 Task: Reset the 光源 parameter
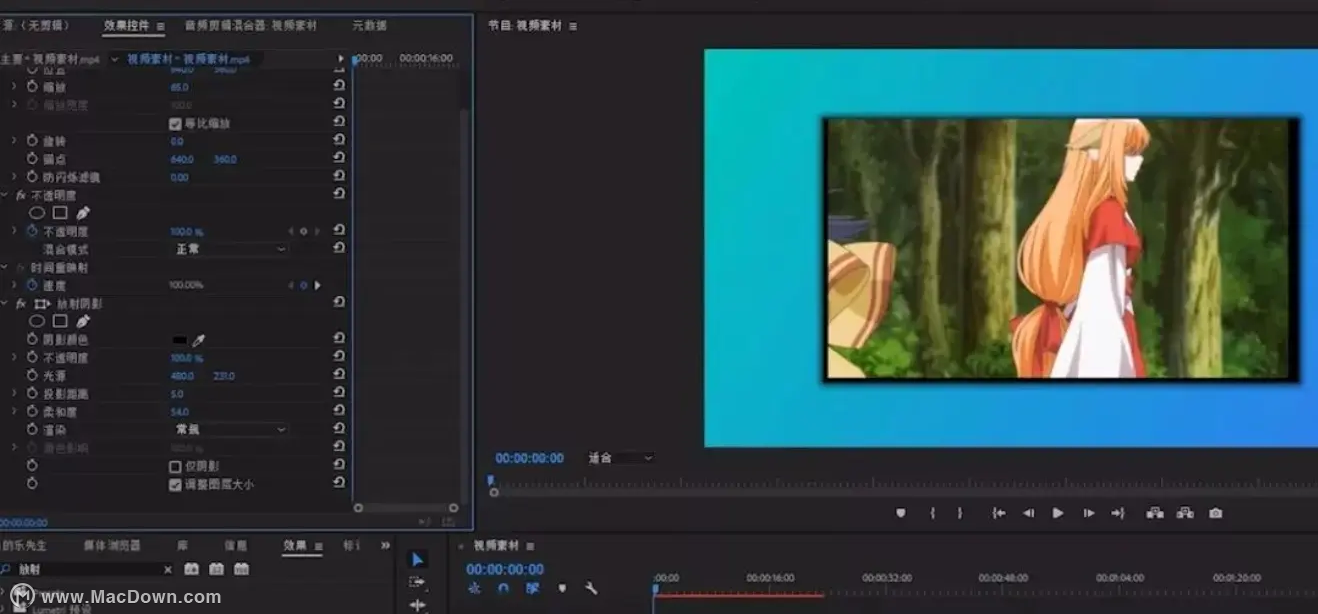339,375
